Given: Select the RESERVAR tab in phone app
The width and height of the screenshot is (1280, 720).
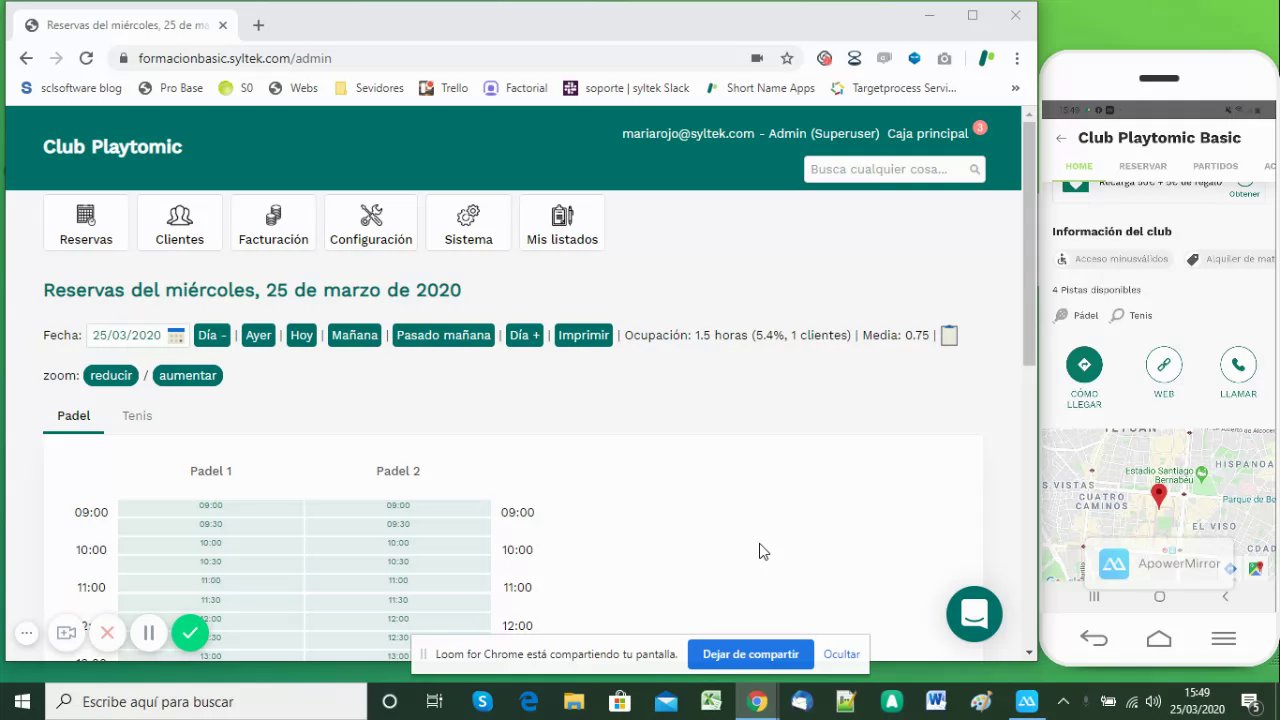Looking at the screenshot, I should point(1143,166).
